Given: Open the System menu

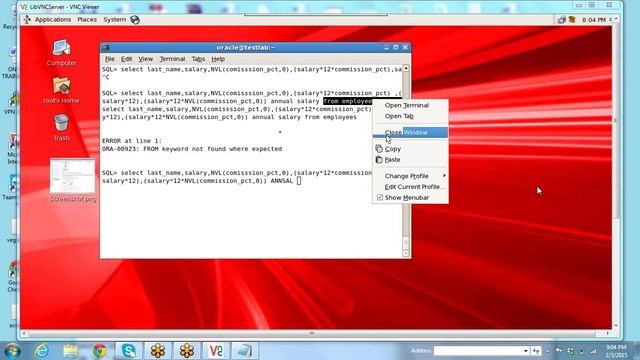Looking at the screenshot, I should pyautogui.click(x=115, y=20).
